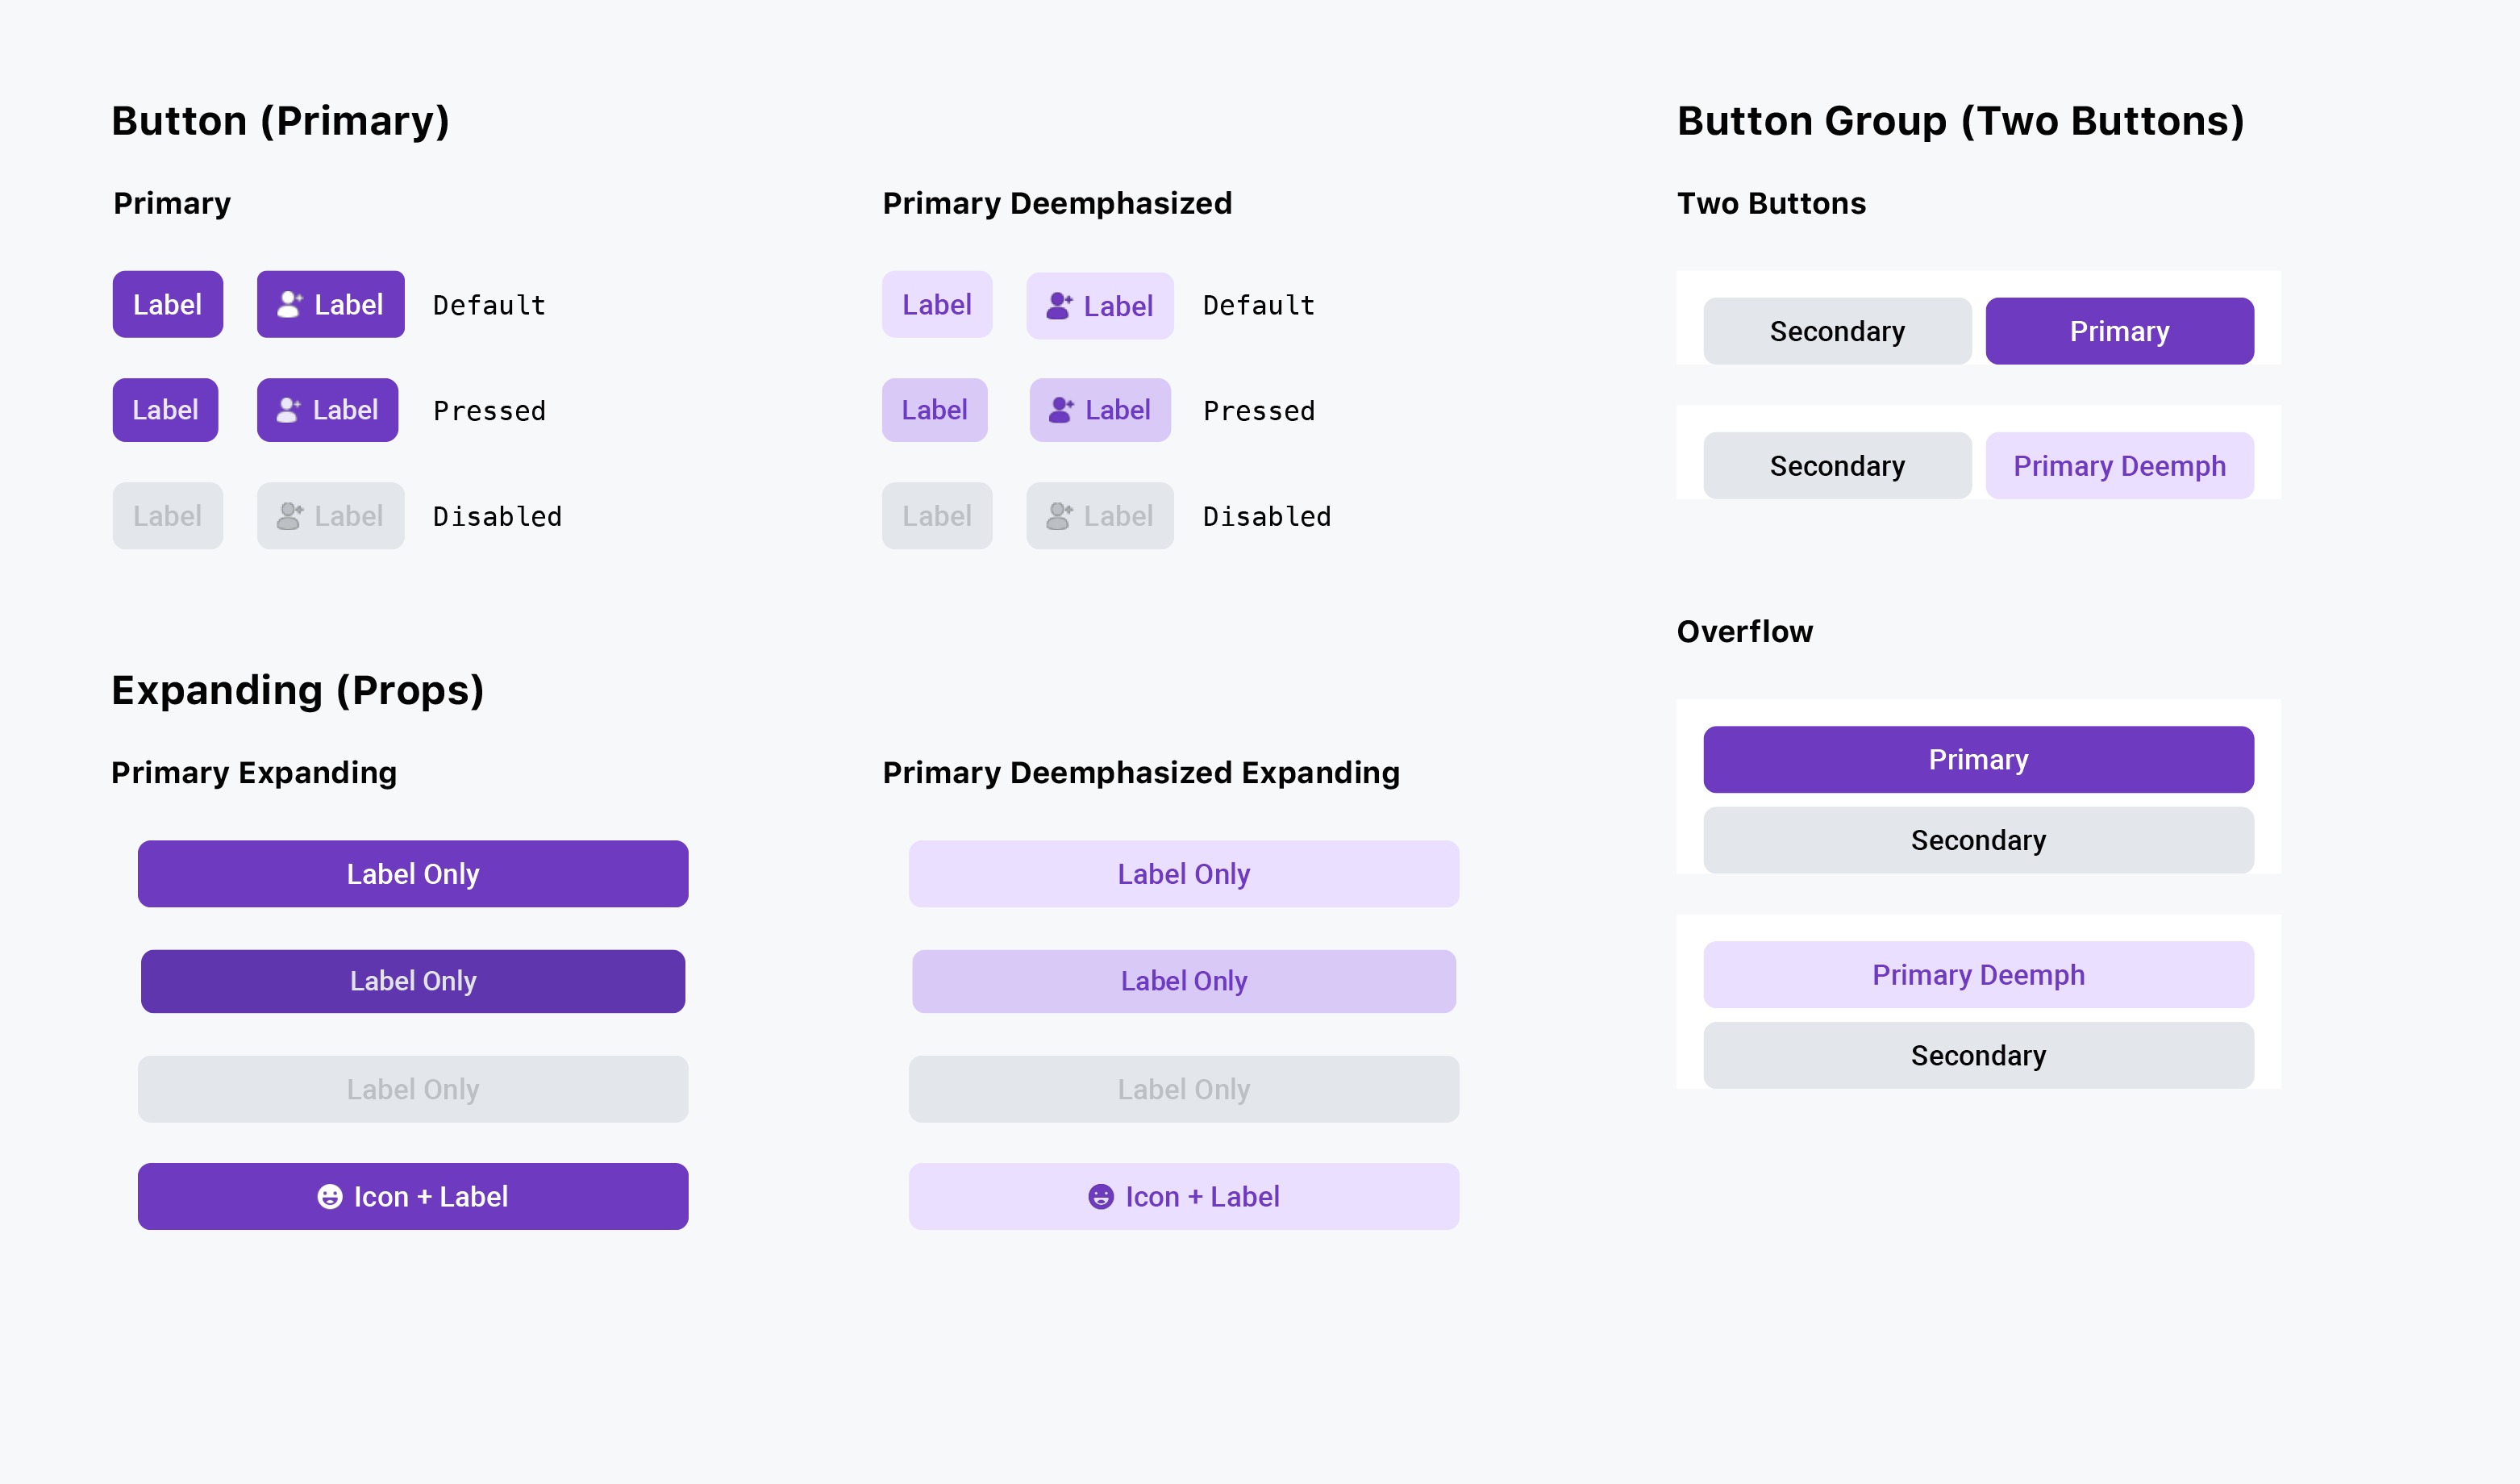Click user icon in Primary Default button
Image resolution: width=2520 pixels, height=1484 pixels.
pyautogui.click(x=289, y=304)
